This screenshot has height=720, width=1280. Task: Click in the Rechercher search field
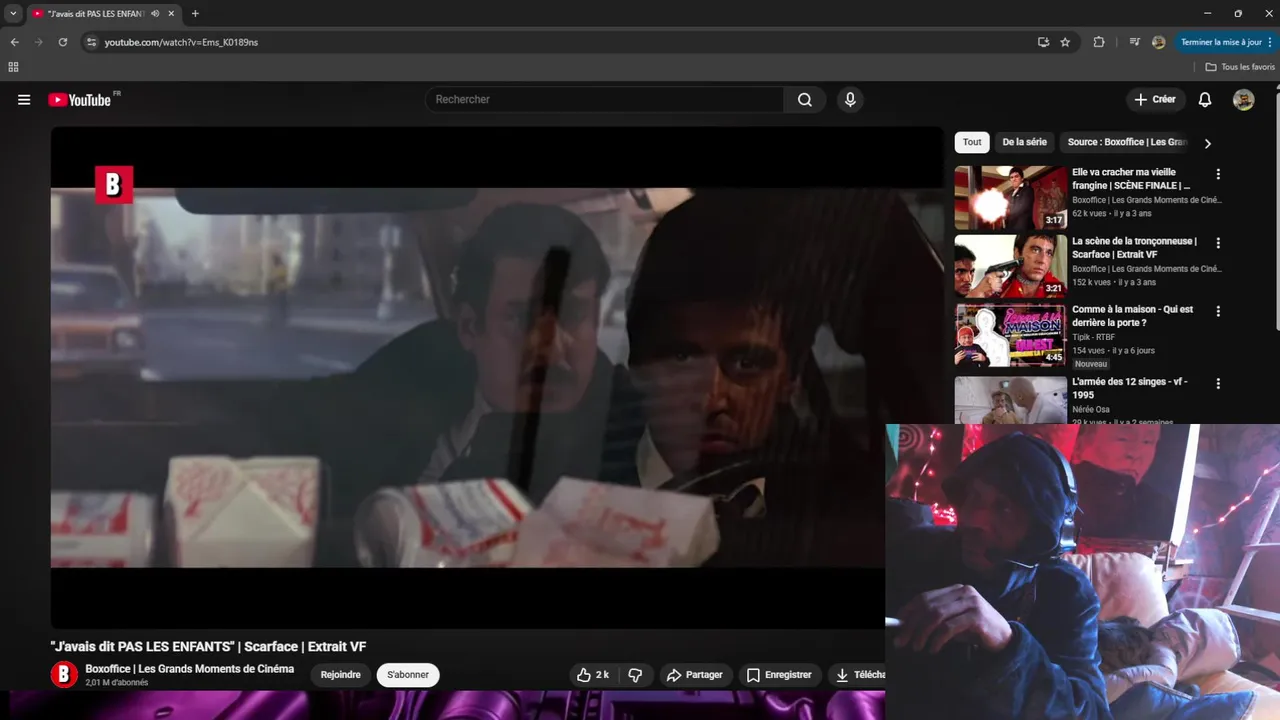[605, 100]
